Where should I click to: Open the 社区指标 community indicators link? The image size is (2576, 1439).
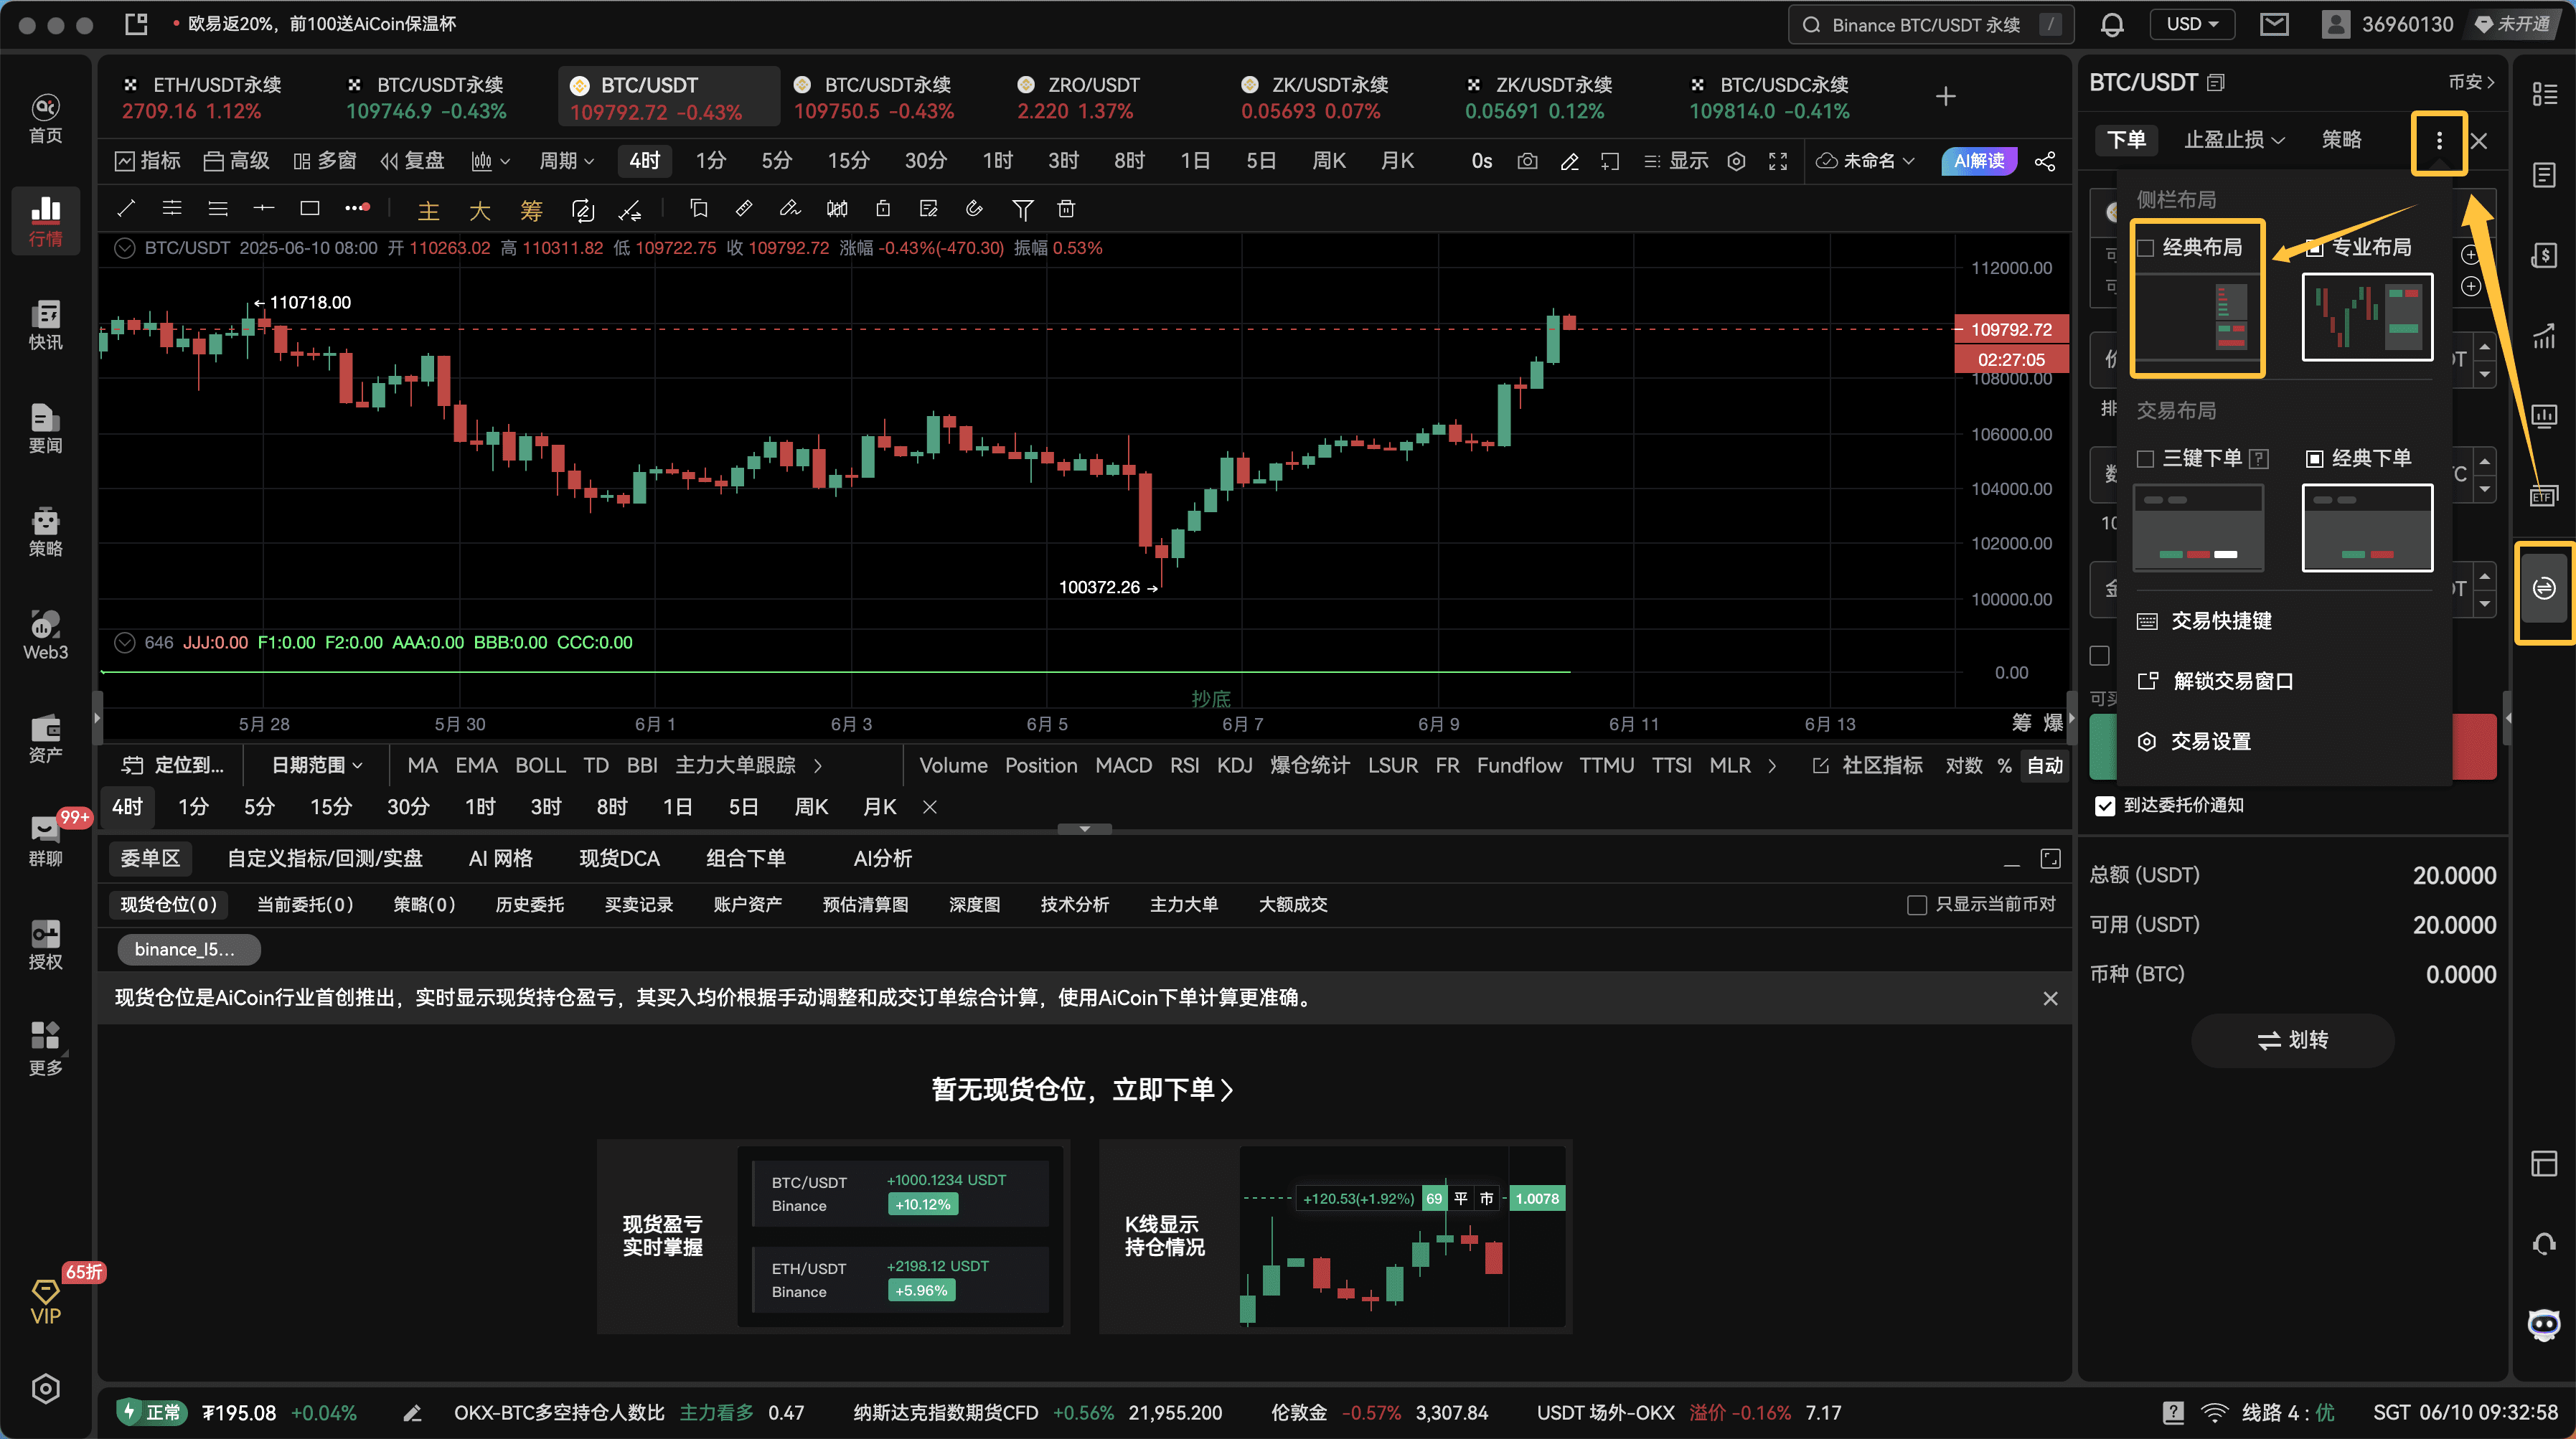click(x=1868, y=766)
